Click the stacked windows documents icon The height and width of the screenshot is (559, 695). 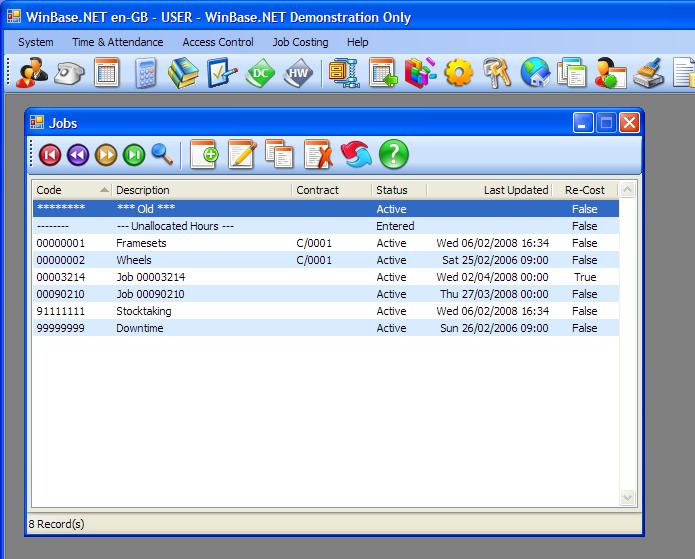(572, 73)
